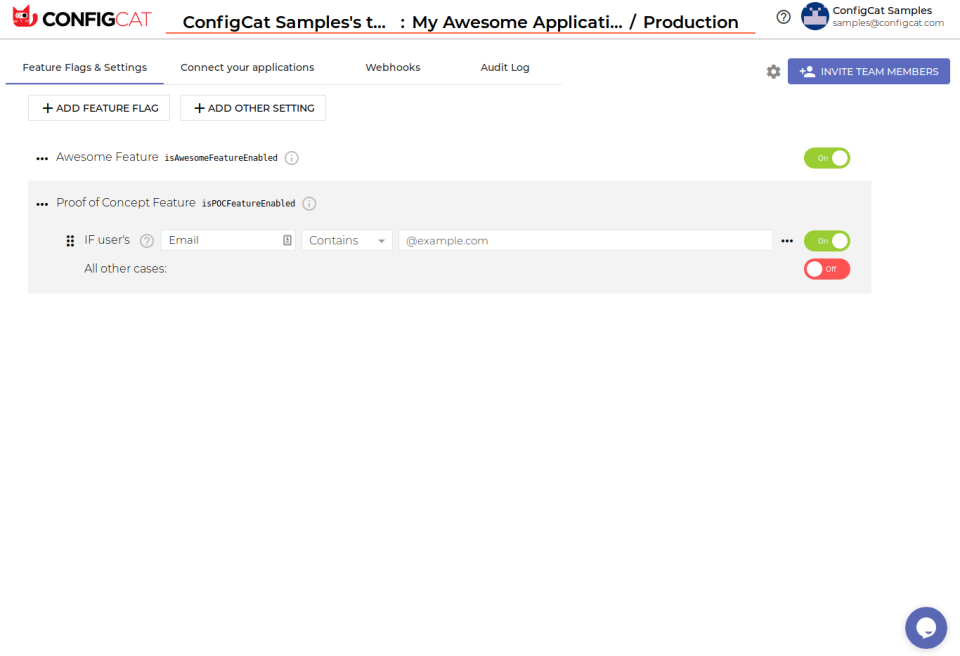
Task: Open the Audit Log tab
Action: coord(504,67)
